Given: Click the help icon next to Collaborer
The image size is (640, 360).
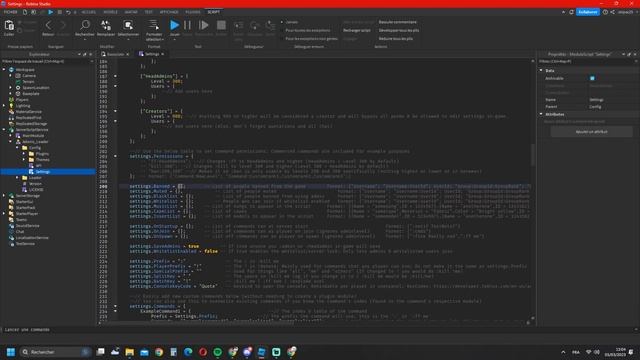Looking at the screenshot, I should (x=605, y=12).
